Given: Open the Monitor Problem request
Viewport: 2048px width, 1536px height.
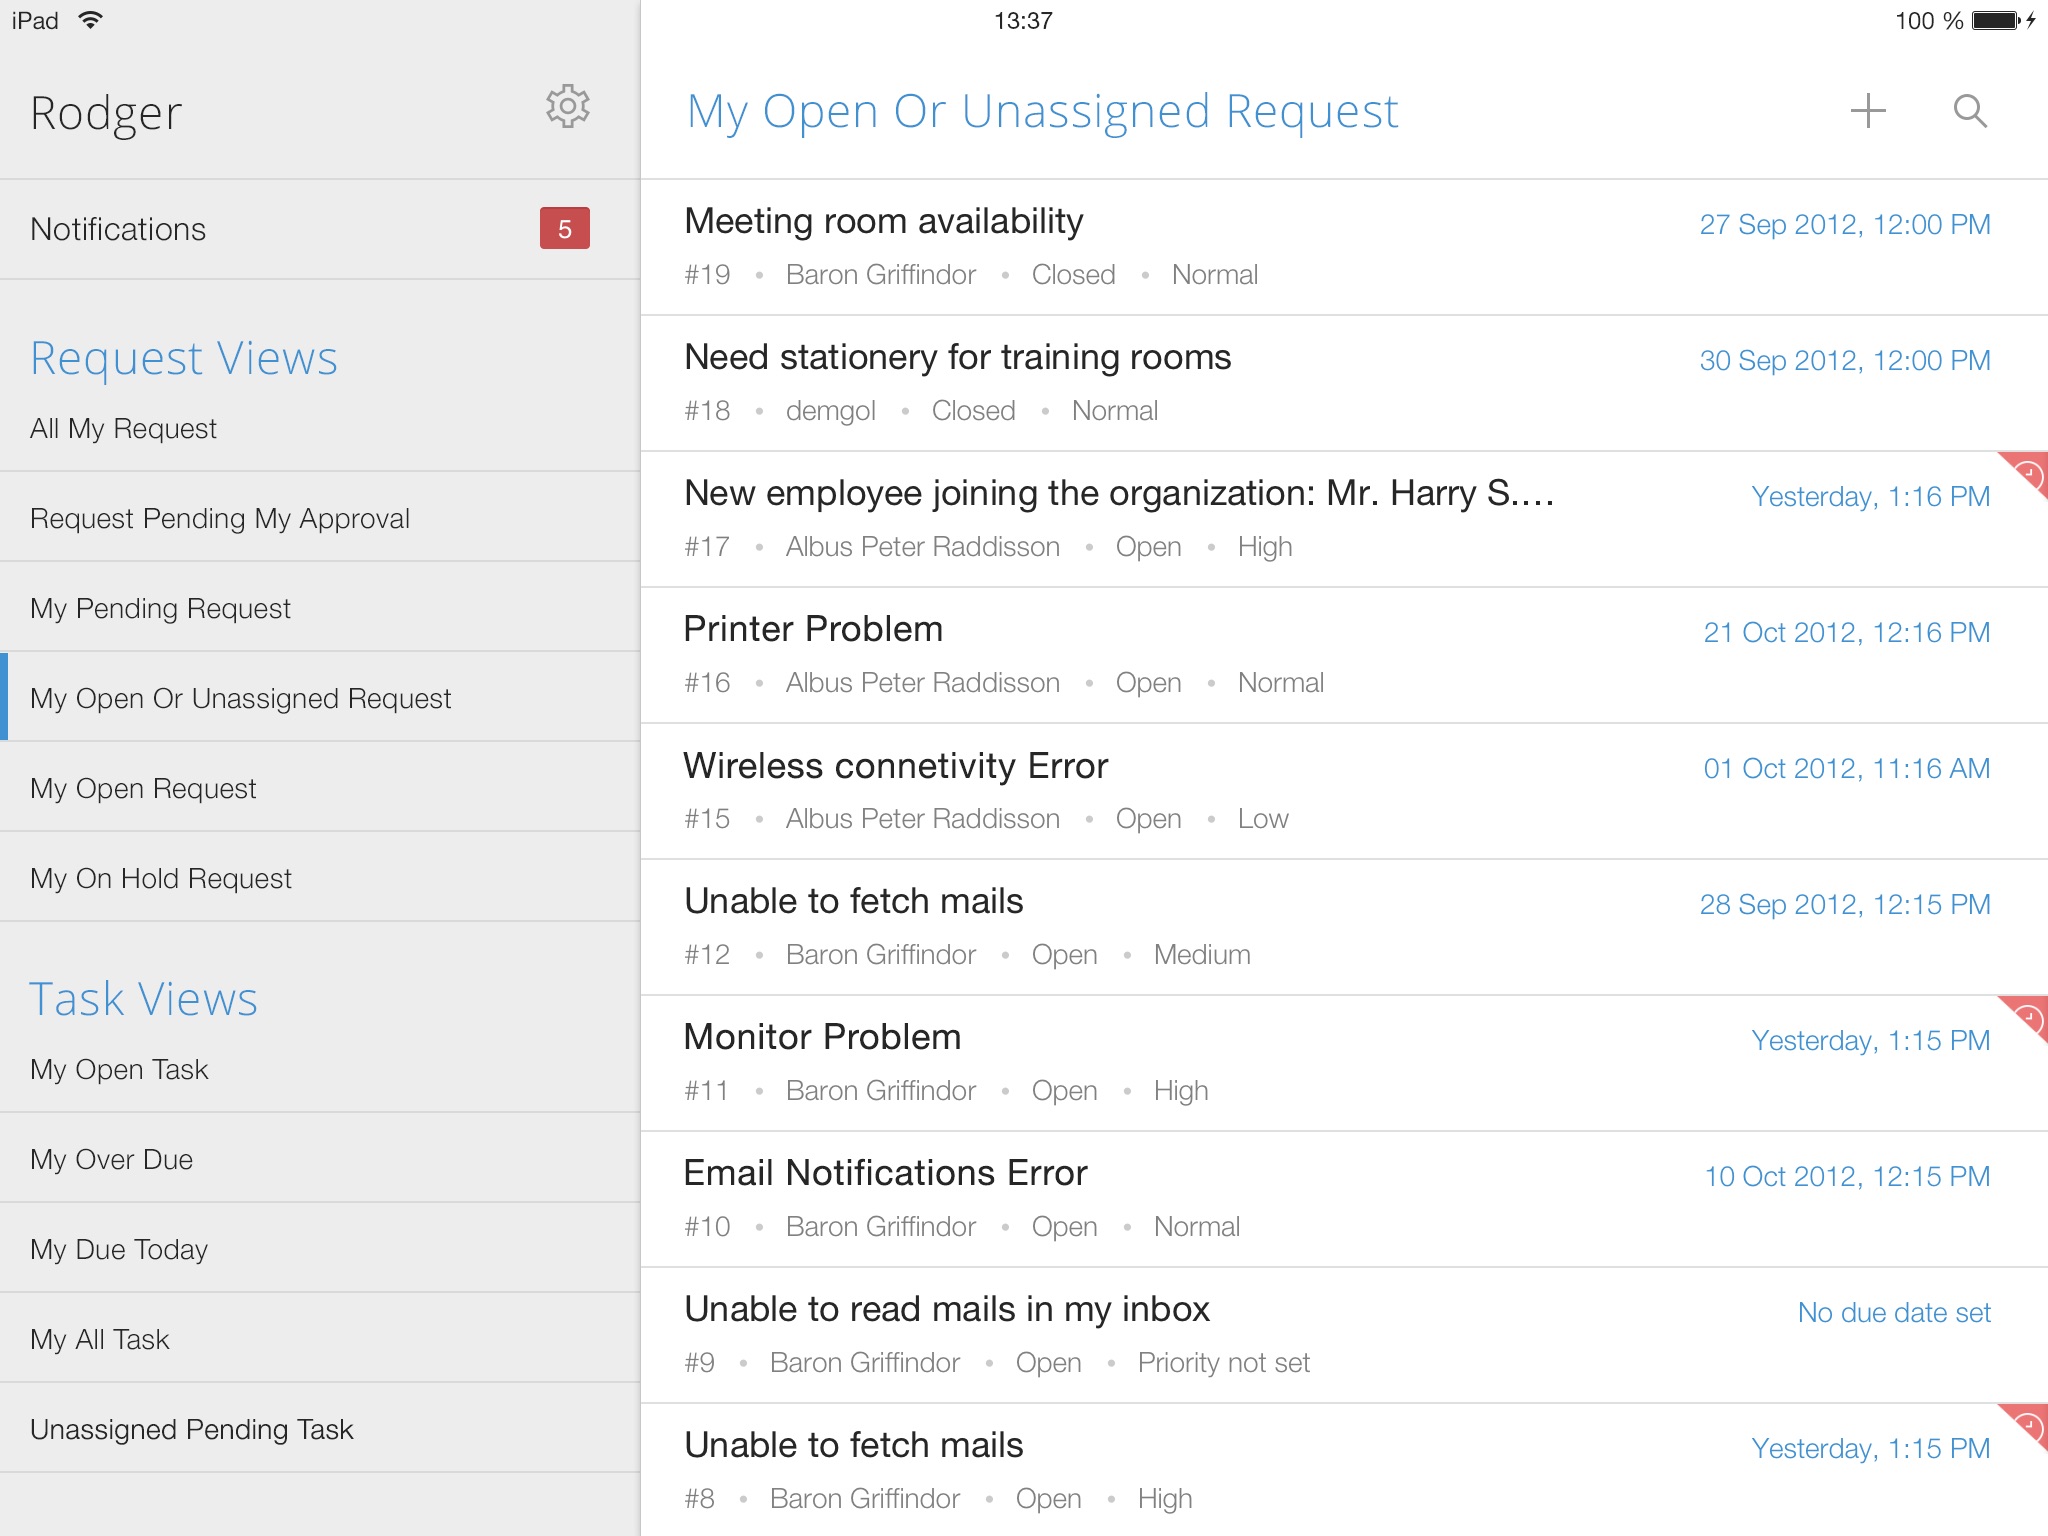Looking at the screenshot, I should click(1344, 1063).
